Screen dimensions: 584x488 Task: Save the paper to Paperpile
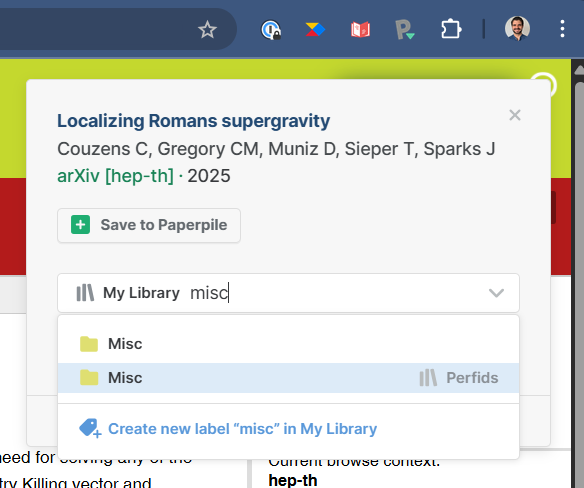(149, 225)
